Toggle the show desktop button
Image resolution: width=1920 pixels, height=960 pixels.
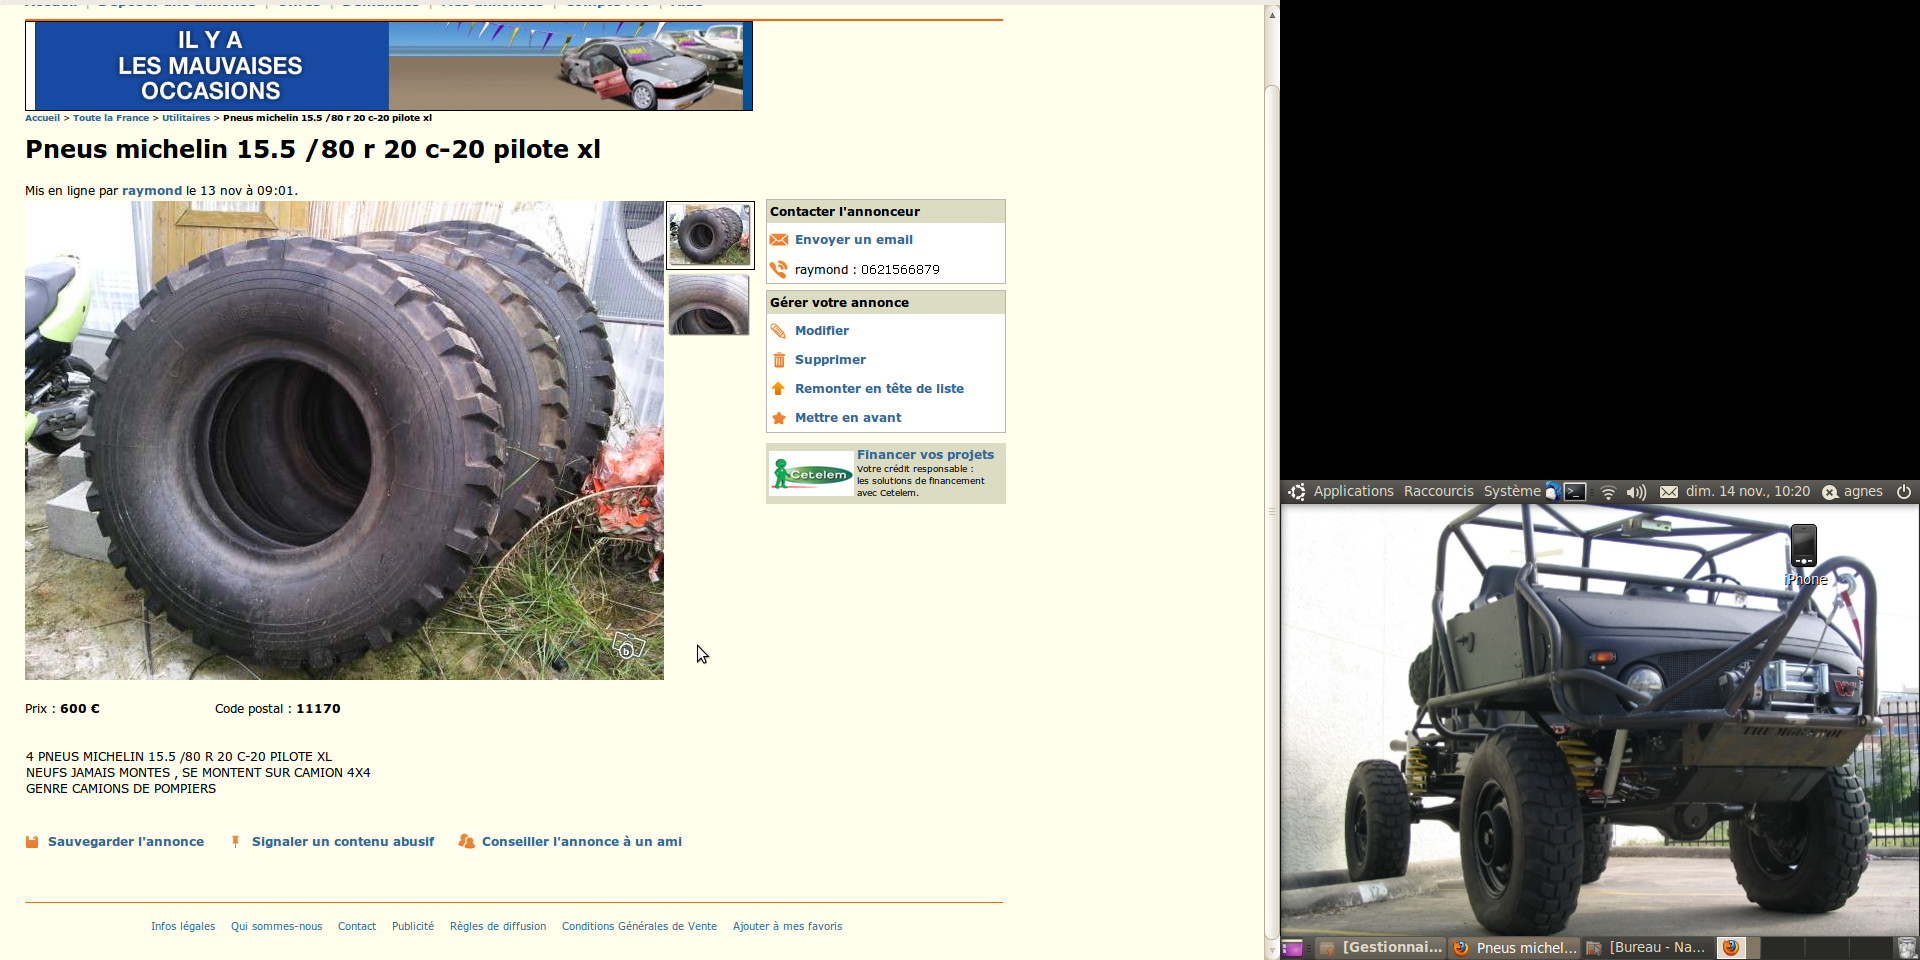pos(1292,948)
